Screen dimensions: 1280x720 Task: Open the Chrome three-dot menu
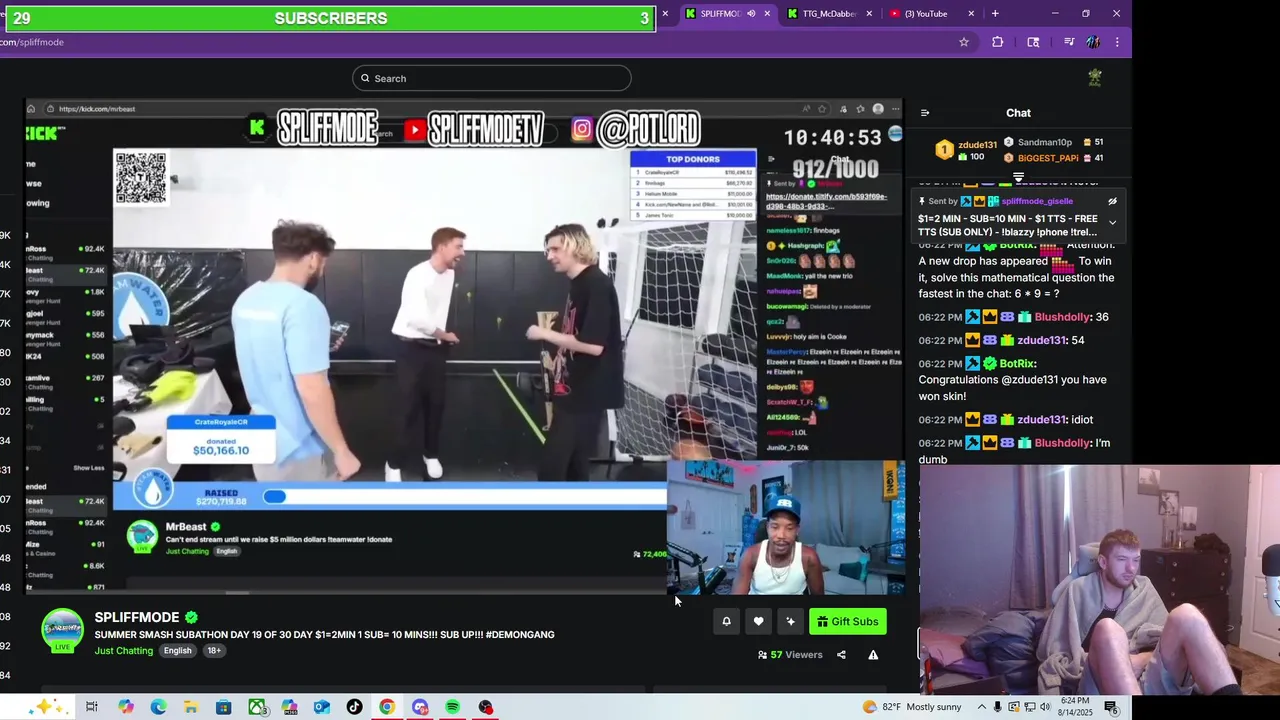1117,42
